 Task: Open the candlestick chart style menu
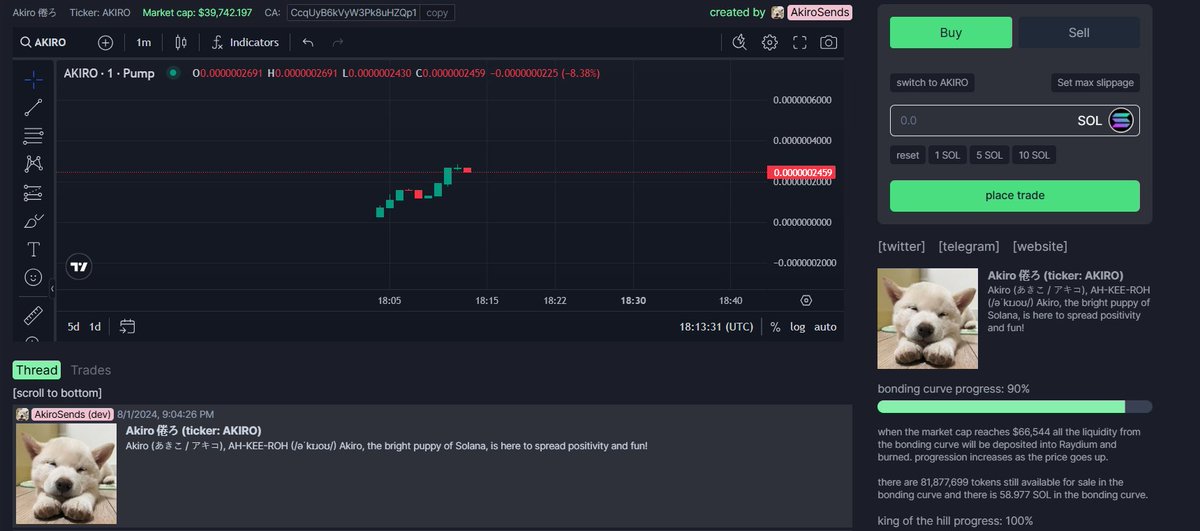pyautogui.click(x=181, y=42)
